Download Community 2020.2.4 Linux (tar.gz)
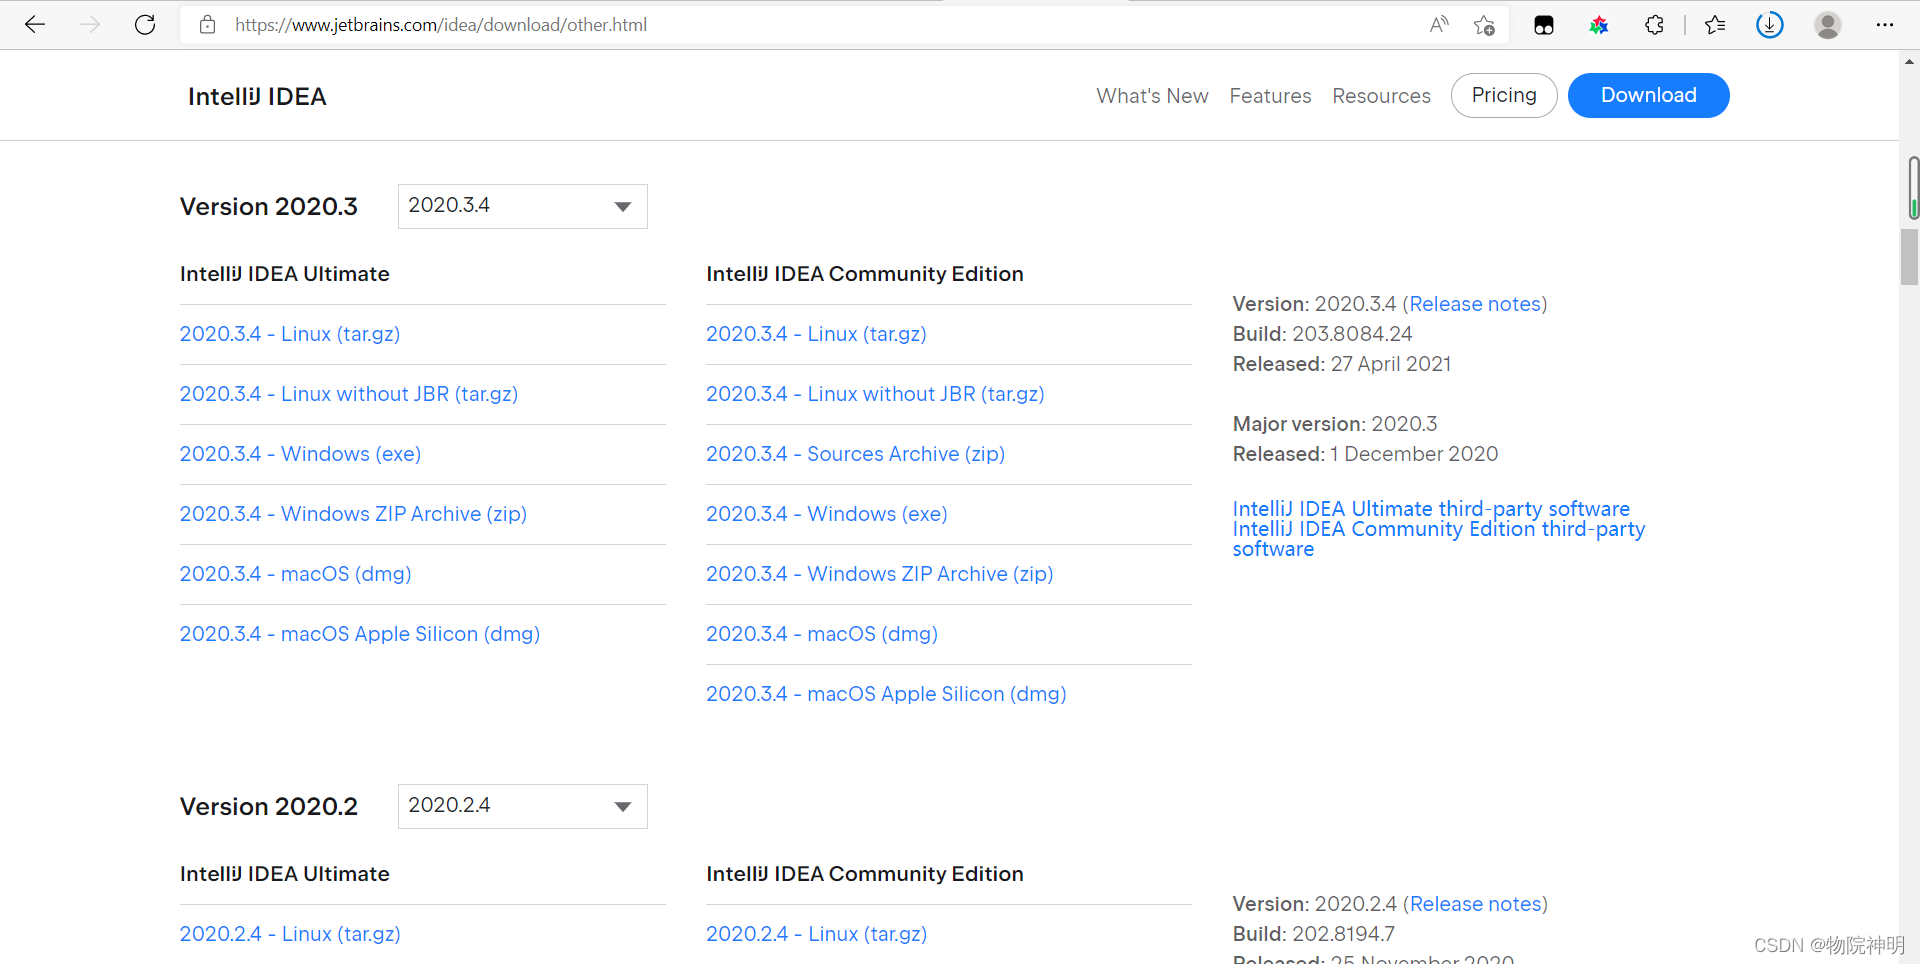 [x=816, y=934]
